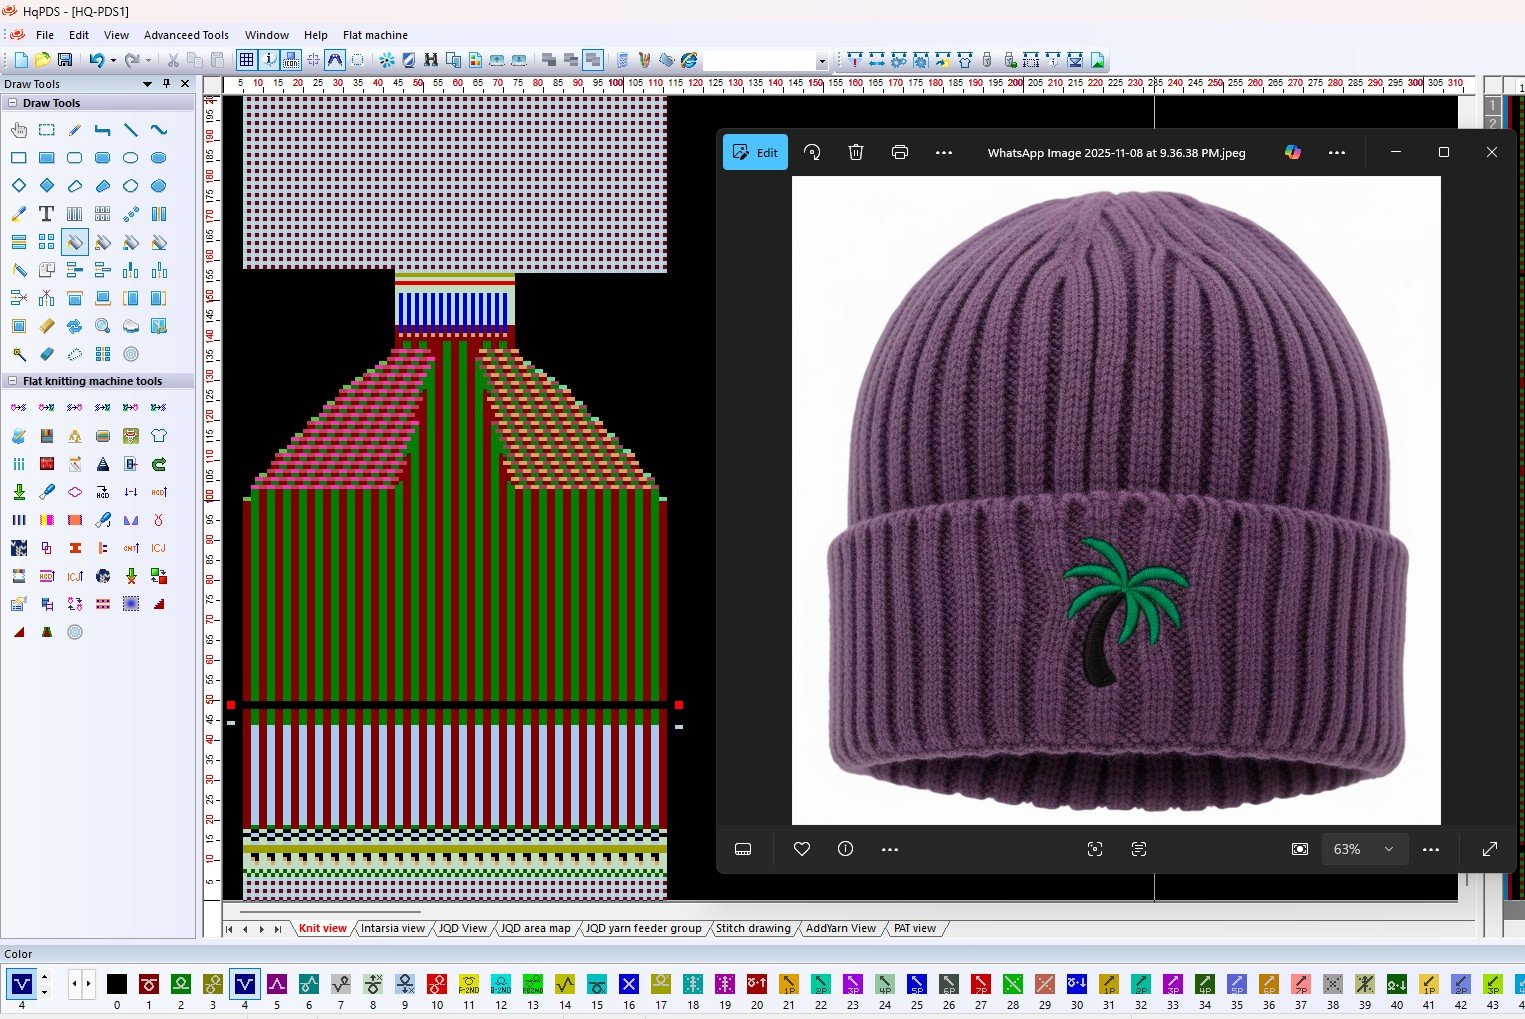The image size is (1525, 1019).
Task: Select color swatch number 10 (red)
Action: pyautogui.click(x=437, y=985)
